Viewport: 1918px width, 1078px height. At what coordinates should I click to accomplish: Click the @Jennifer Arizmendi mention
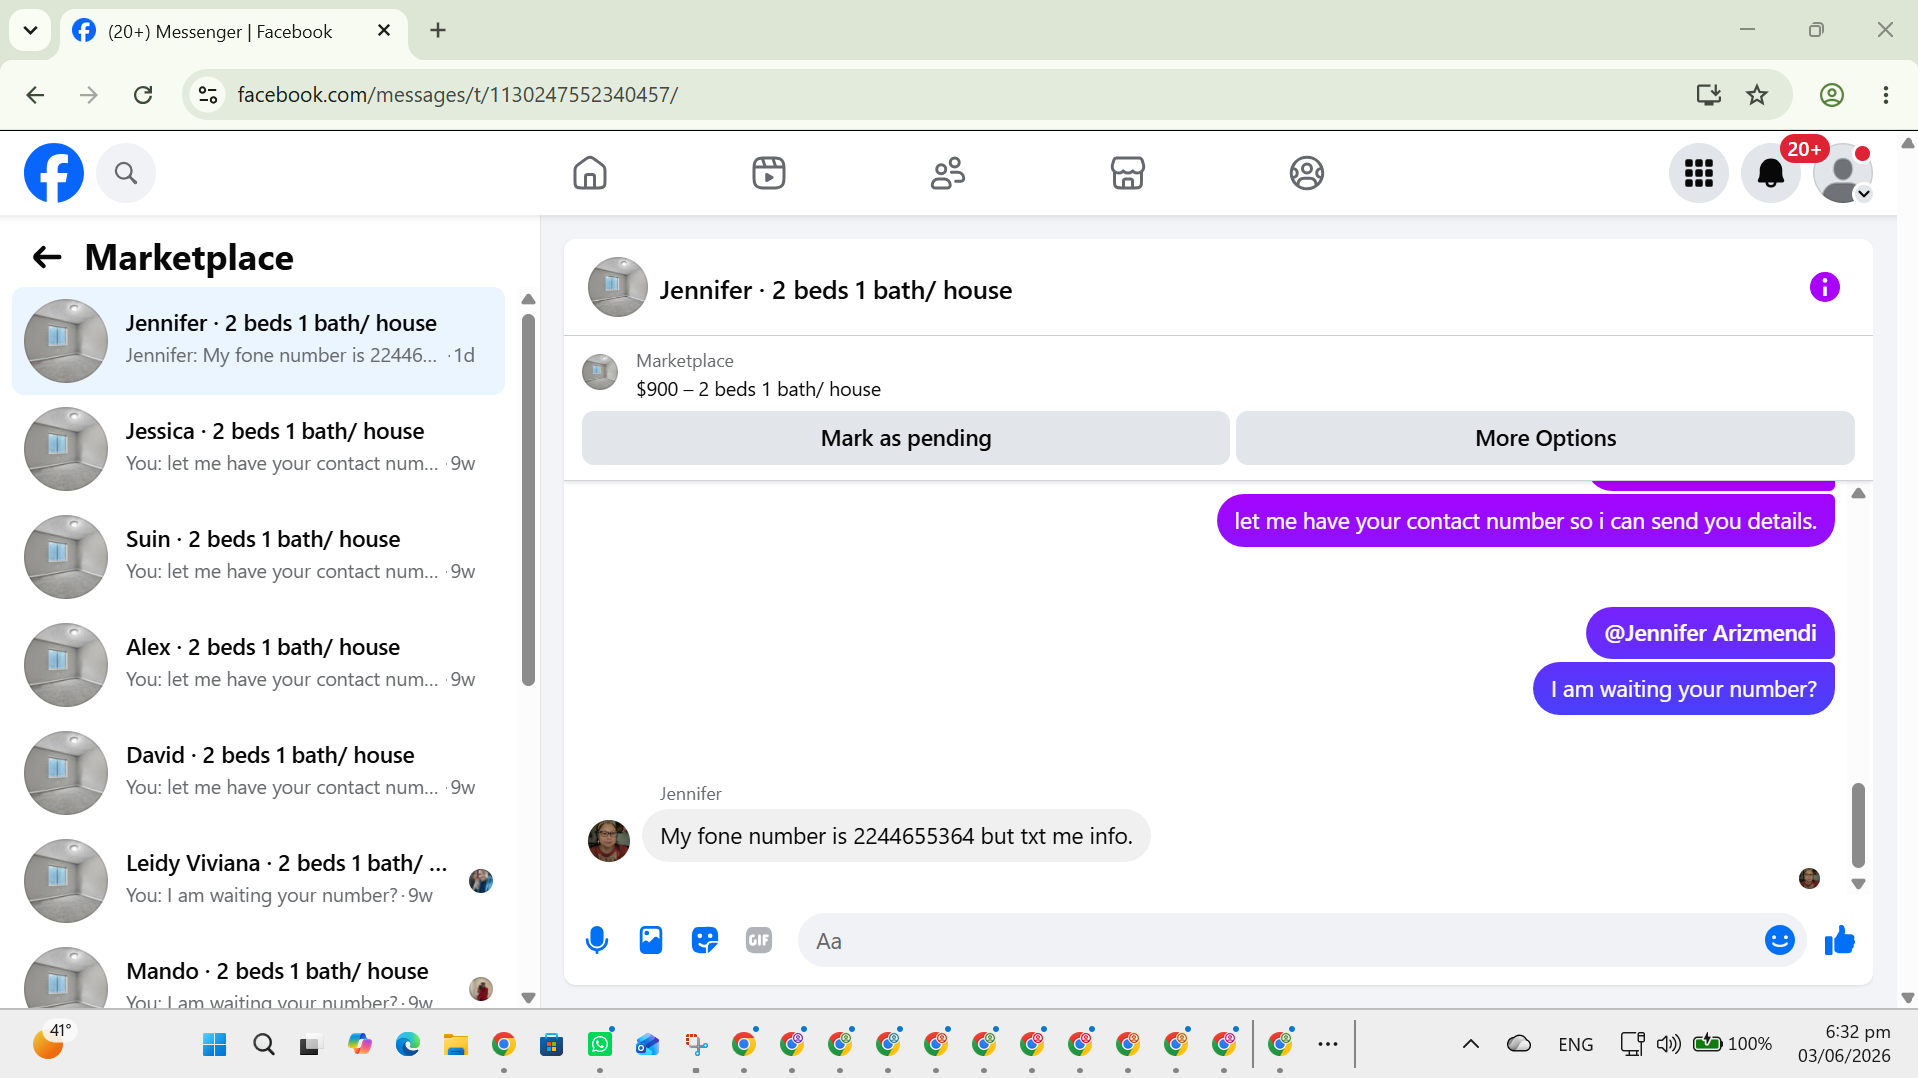[1710, 633]
